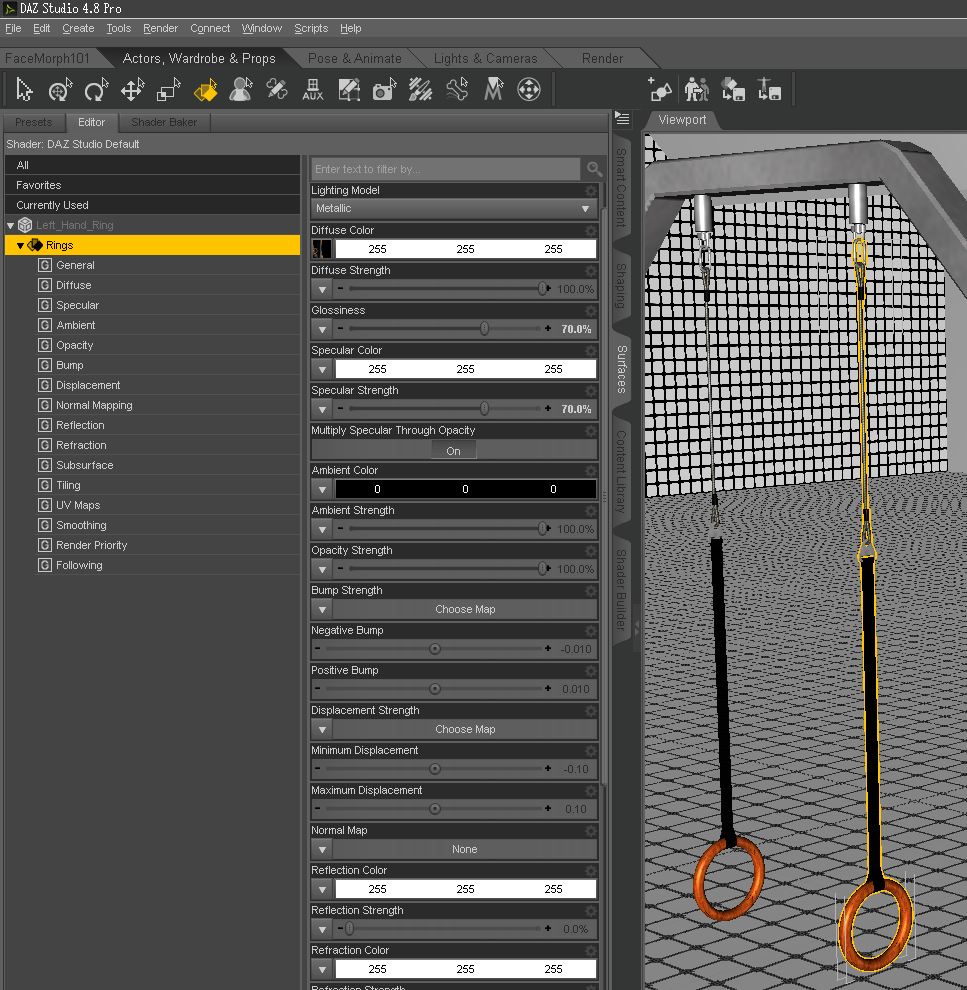
Task: Open the Viewport tab
Action: 682,120
